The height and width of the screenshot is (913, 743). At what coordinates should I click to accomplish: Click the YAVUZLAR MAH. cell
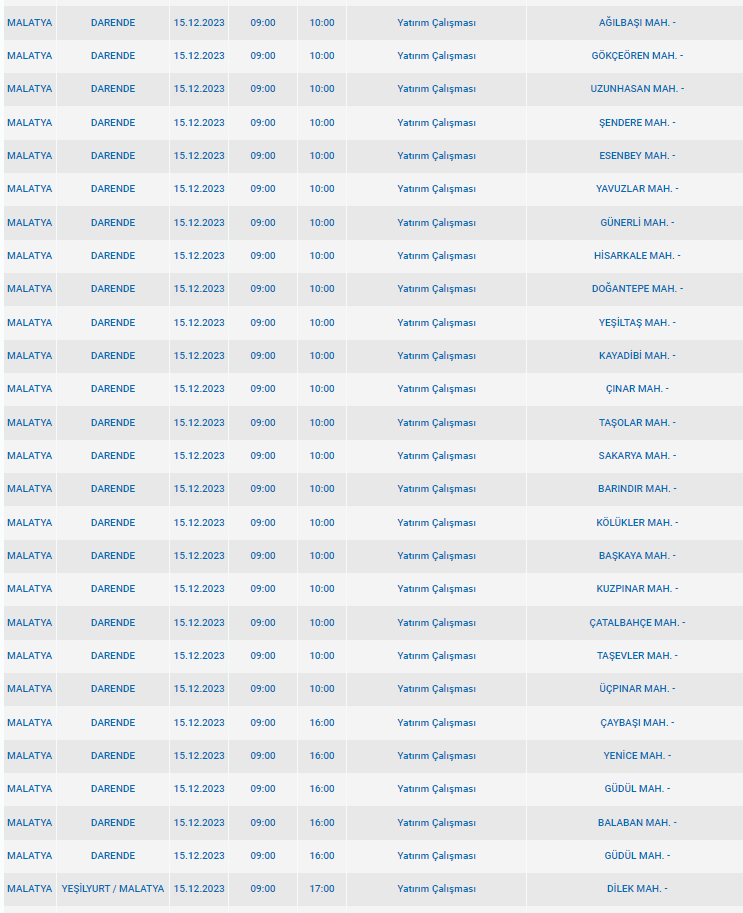click(x=637, y=189)
